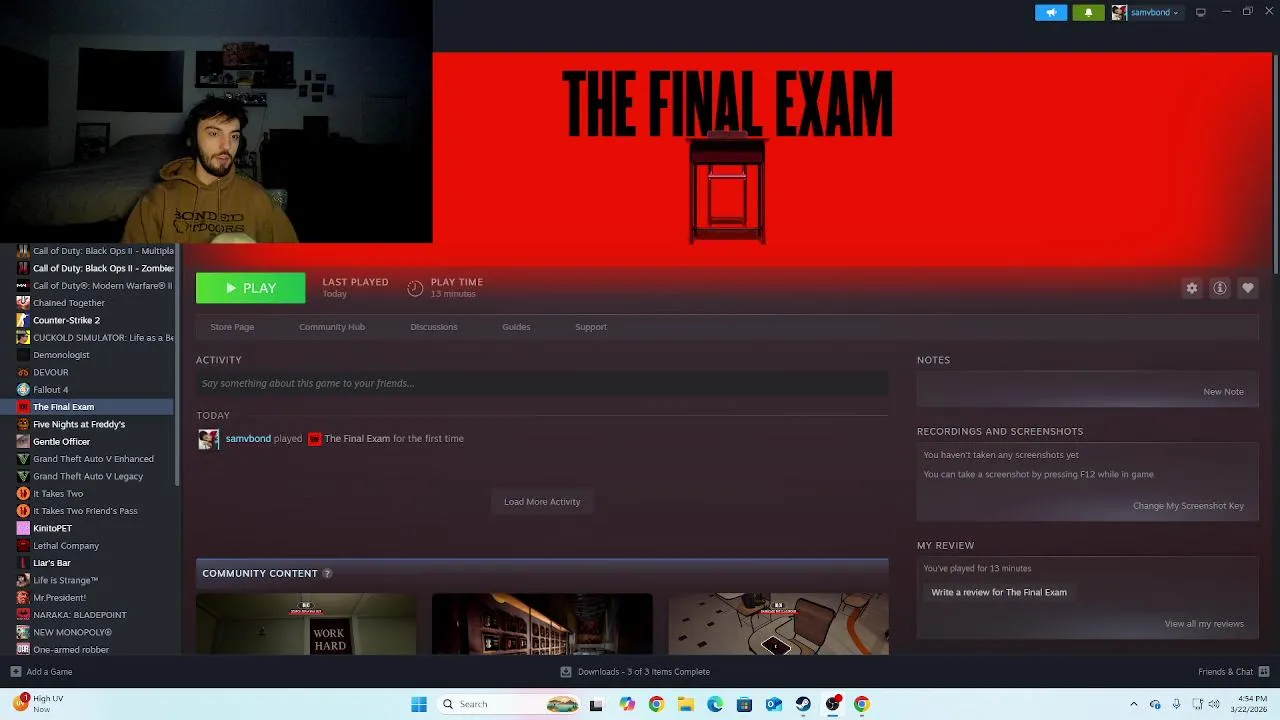Open Friends & Chat panel

(1233, 672)
